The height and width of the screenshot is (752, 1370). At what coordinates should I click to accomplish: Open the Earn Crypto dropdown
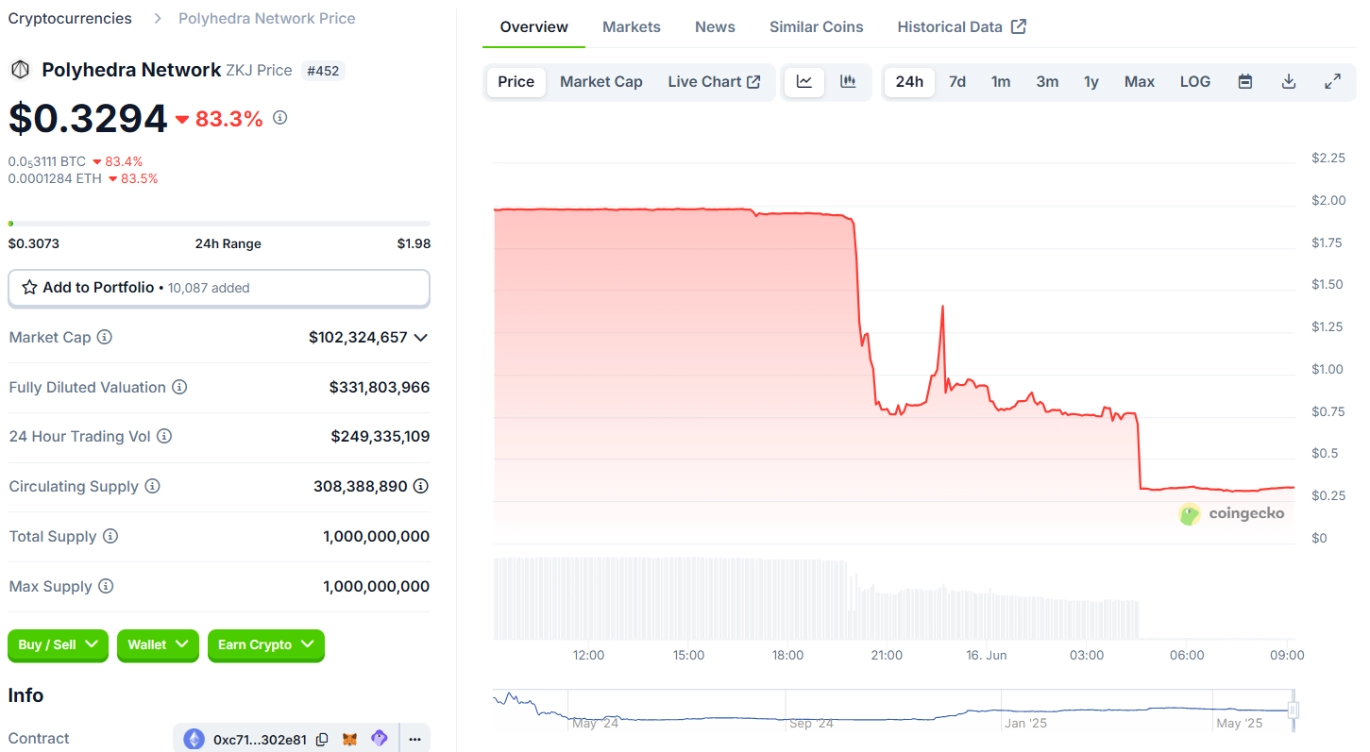pos(266,645)
